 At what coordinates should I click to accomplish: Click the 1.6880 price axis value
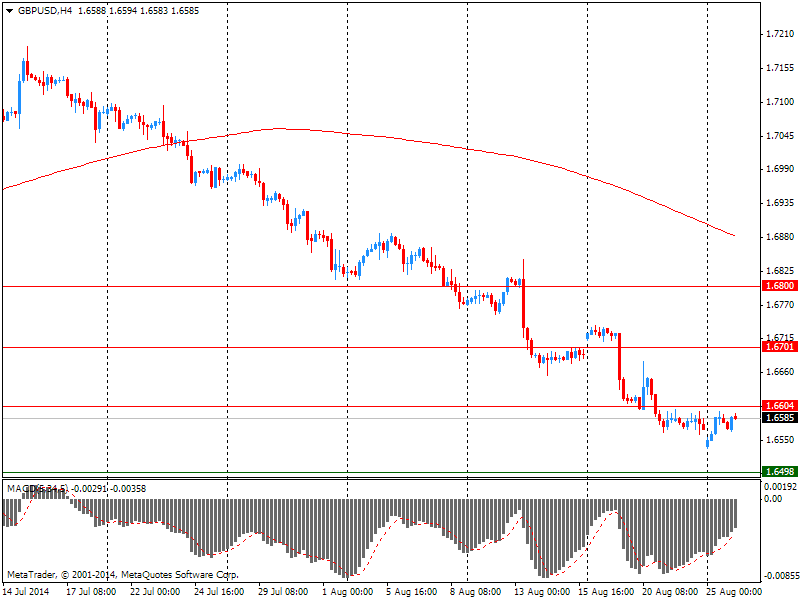pyautogui.click(x=781, y=237)
